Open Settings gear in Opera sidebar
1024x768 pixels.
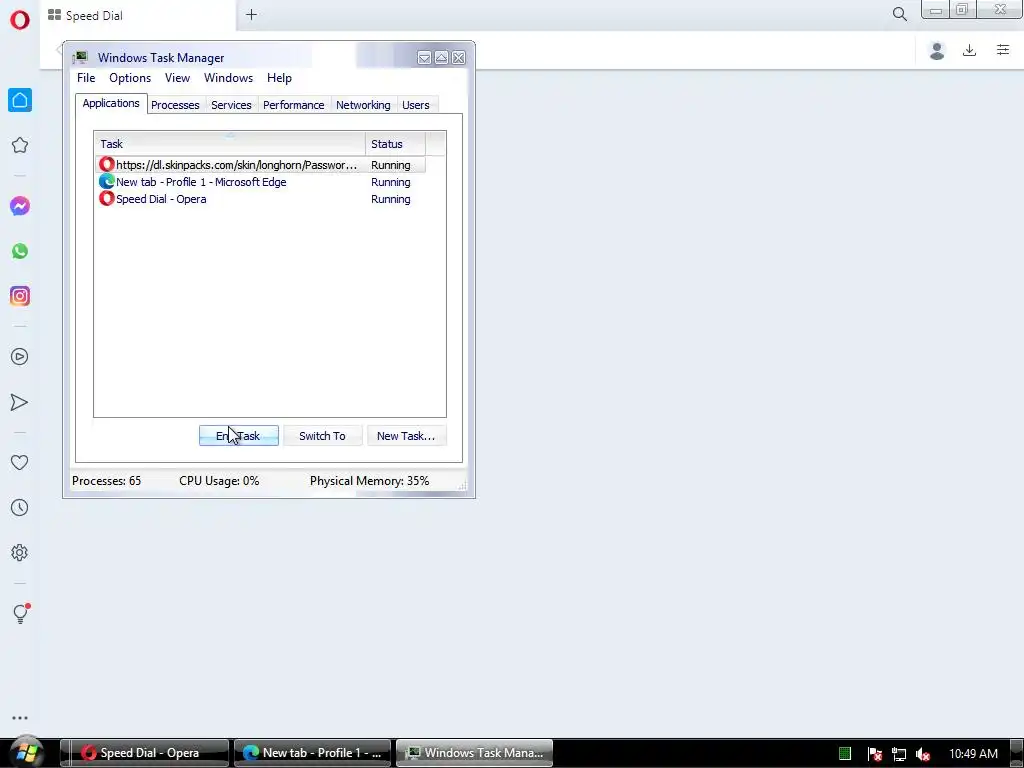(x=20, y=552)
